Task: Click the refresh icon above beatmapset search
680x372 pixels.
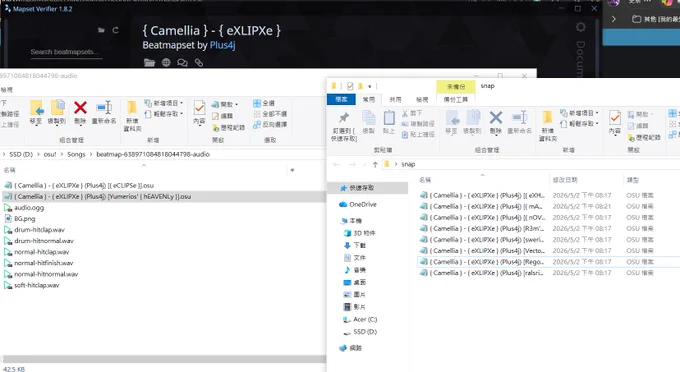Action: click(115, 30)
